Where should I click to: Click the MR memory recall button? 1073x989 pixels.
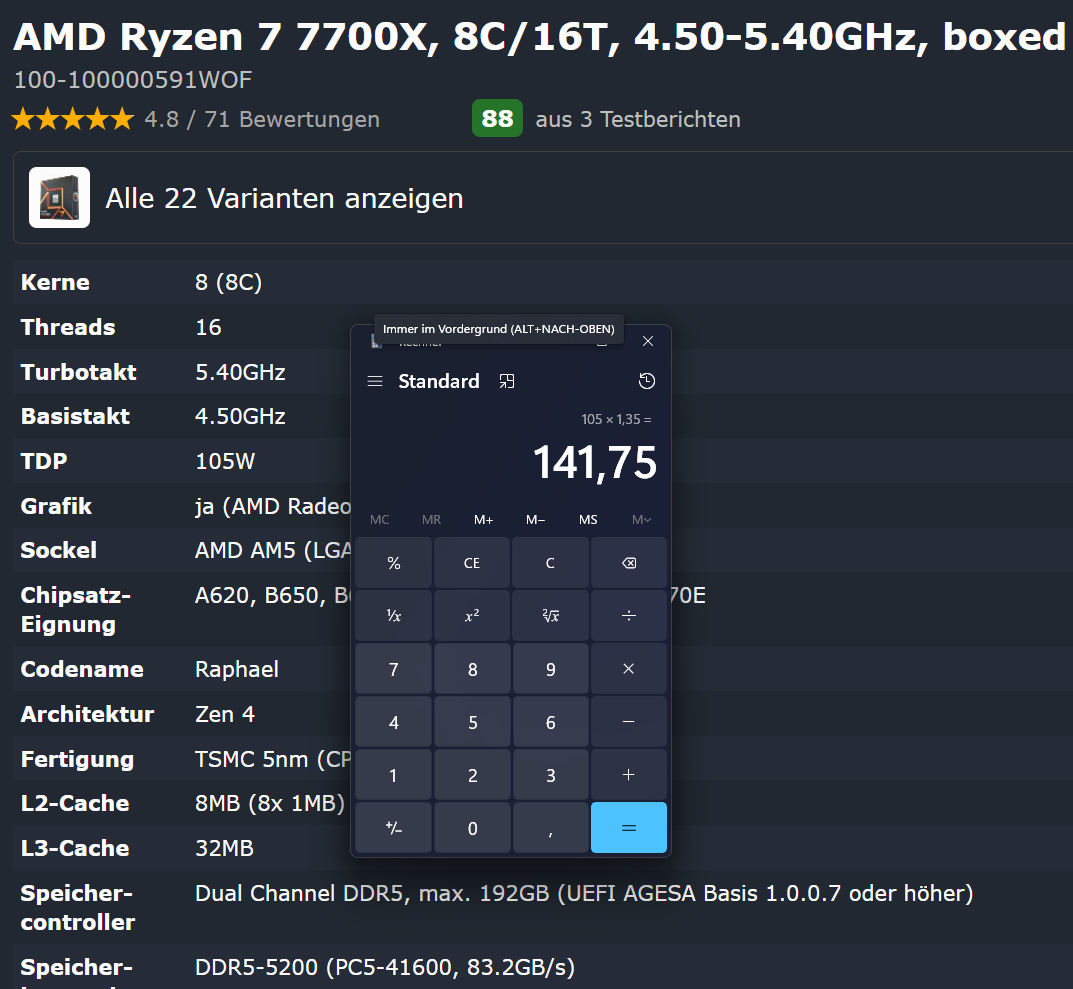pos(432,519)
